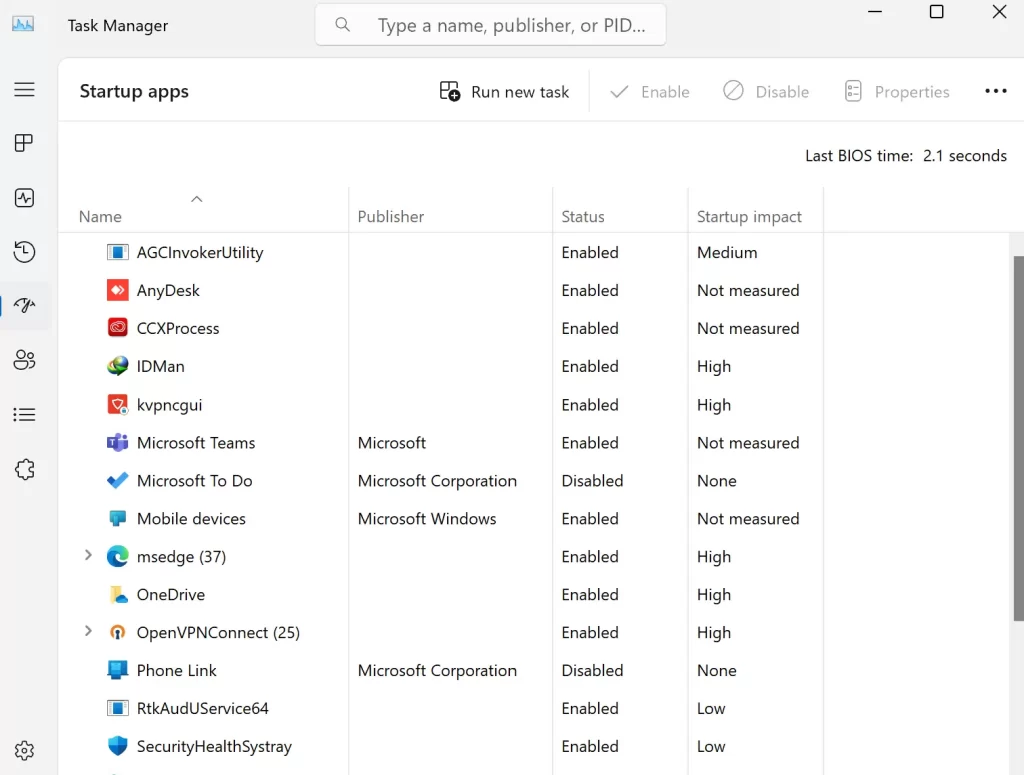Click the vertical scrollbar thumb
Viewport: 1024px width, 775px height.
(1018, 437)
